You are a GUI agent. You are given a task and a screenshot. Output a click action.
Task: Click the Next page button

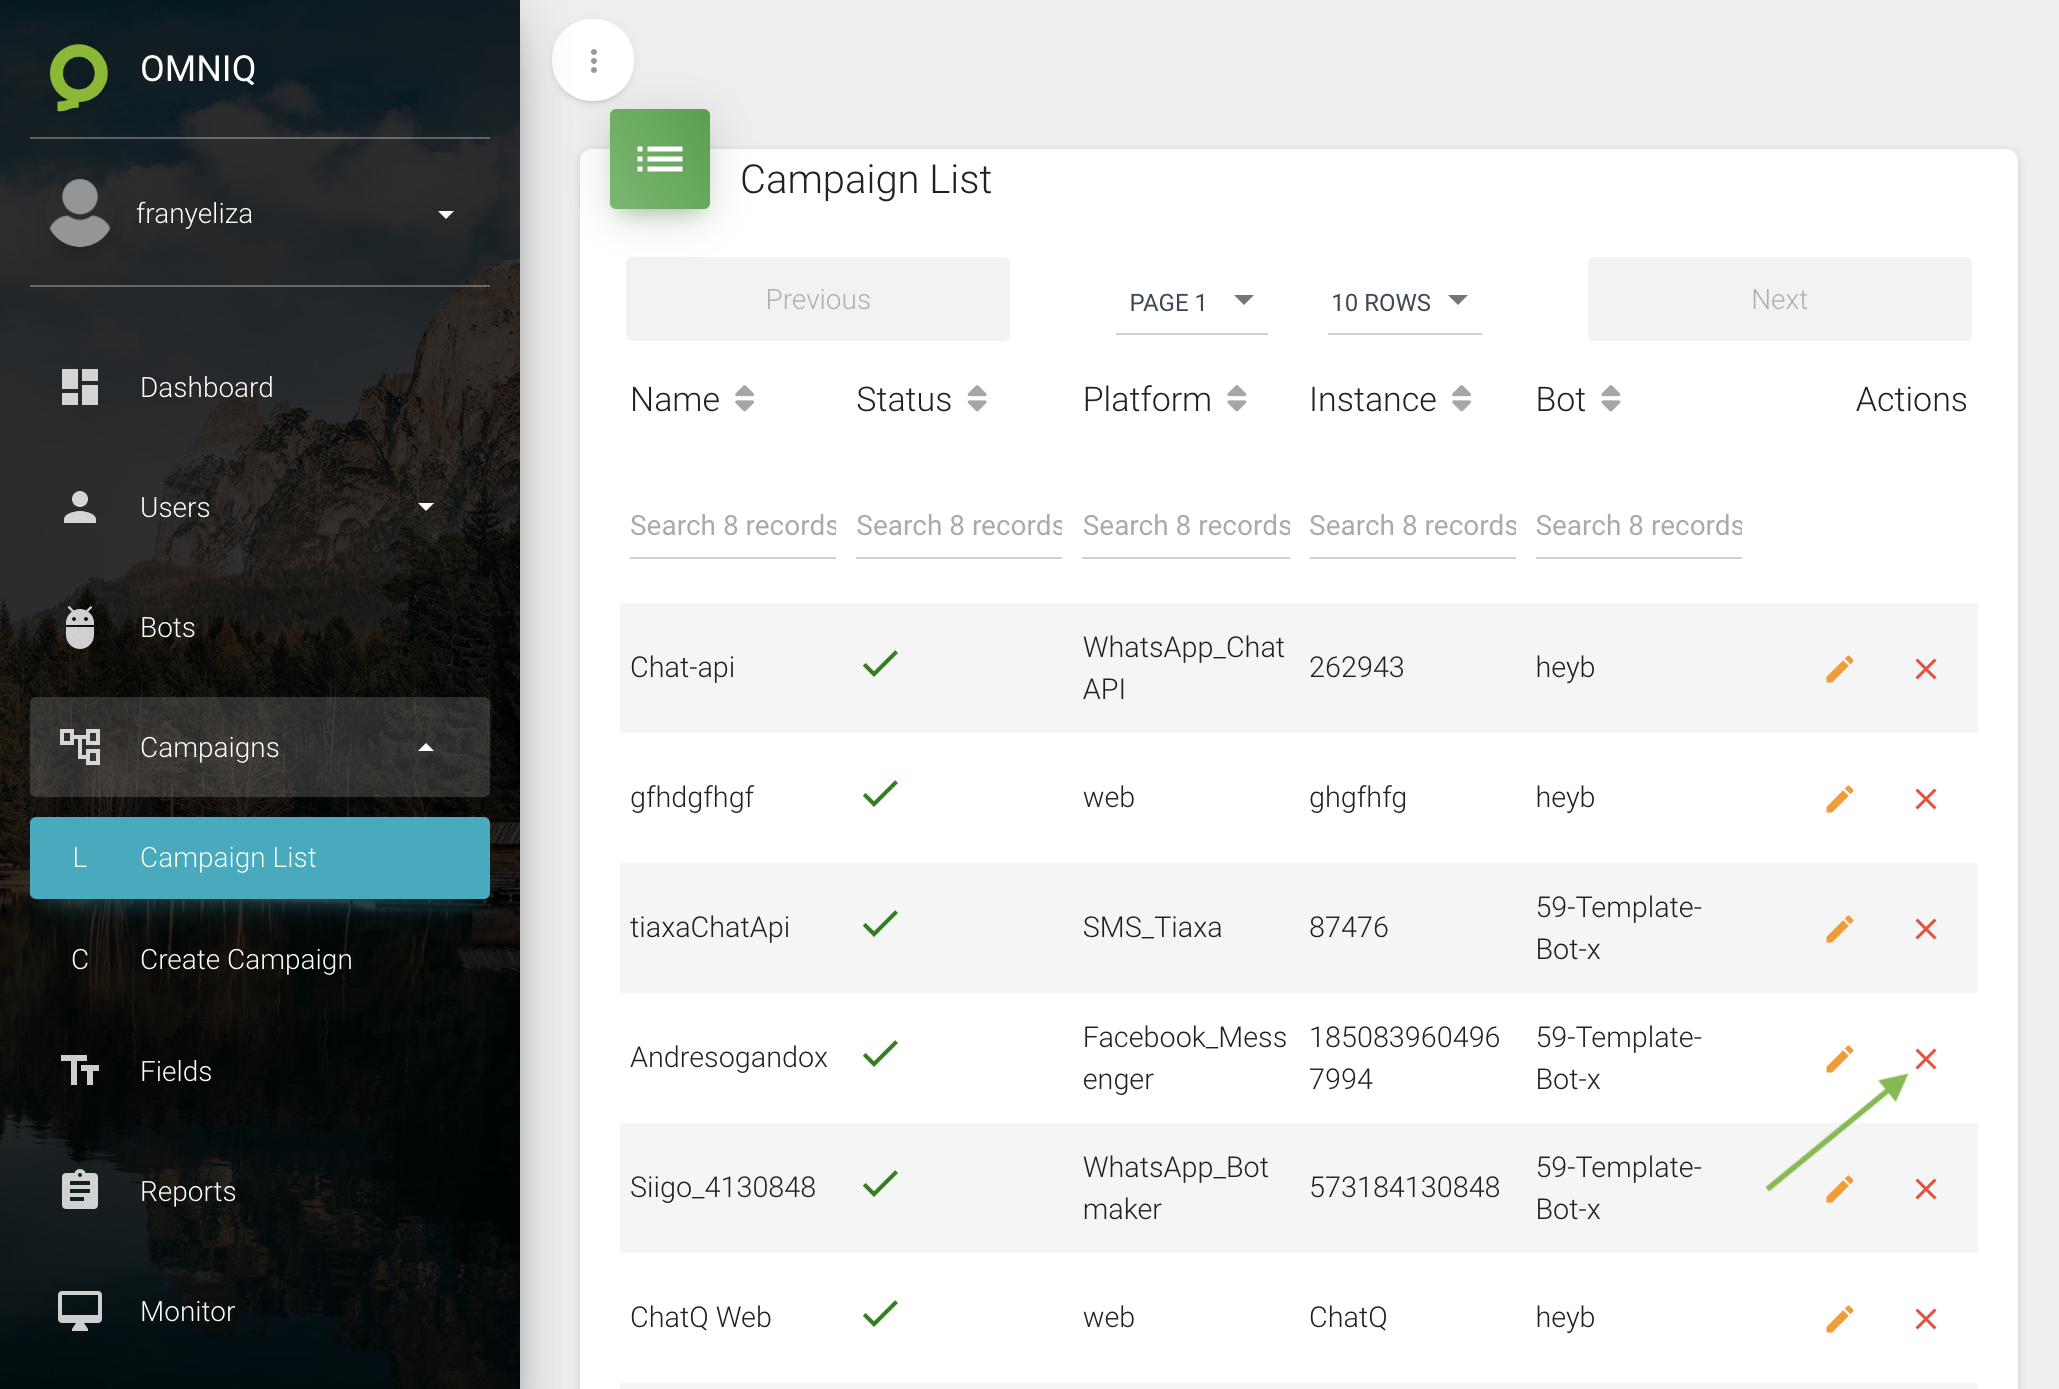[x=1778, y=299]
